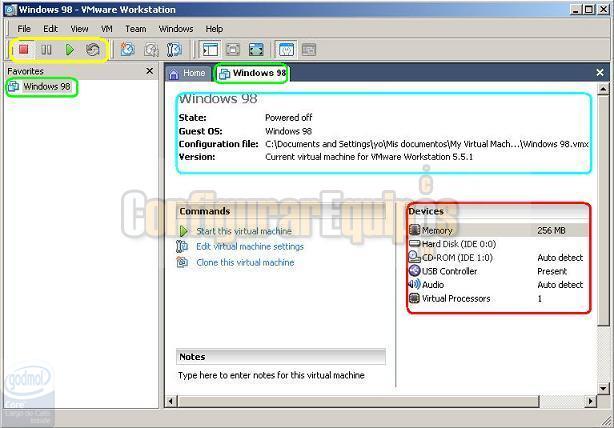The height and width of the screenshot is (428, 614).
Task: Click the summary view toolbar icon
Action: [x=286, y=50]
